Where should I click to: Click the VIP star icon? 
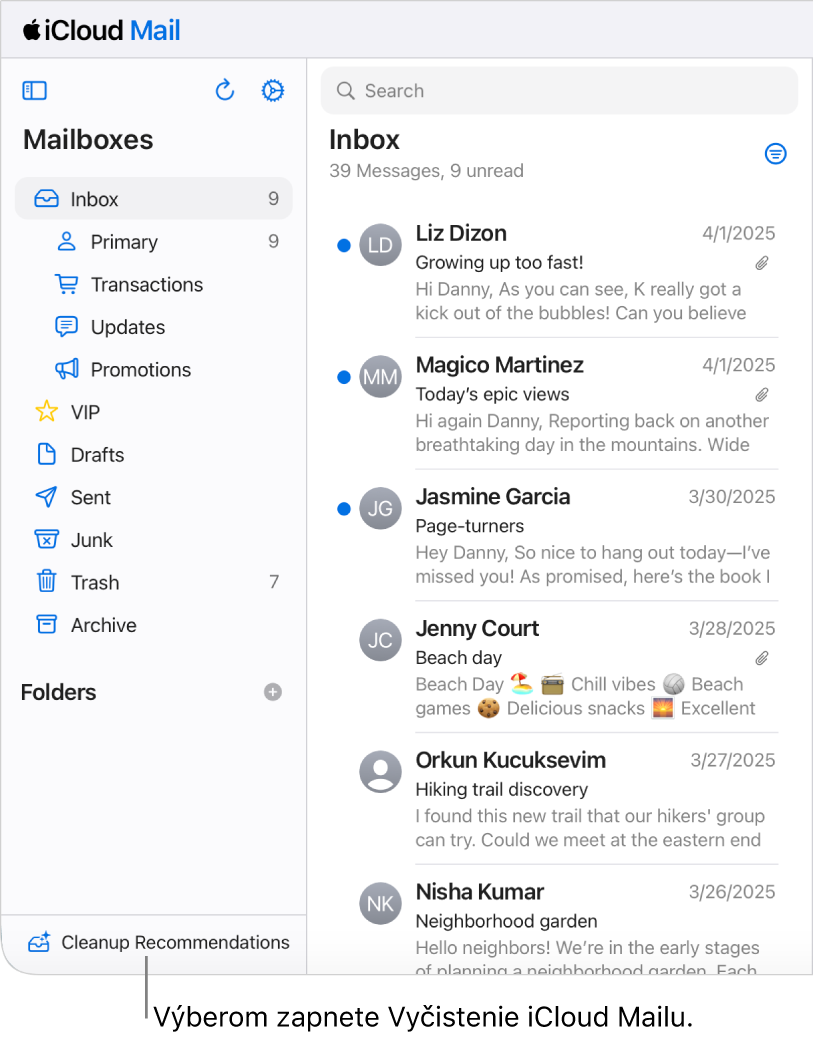tap(46, 412)
